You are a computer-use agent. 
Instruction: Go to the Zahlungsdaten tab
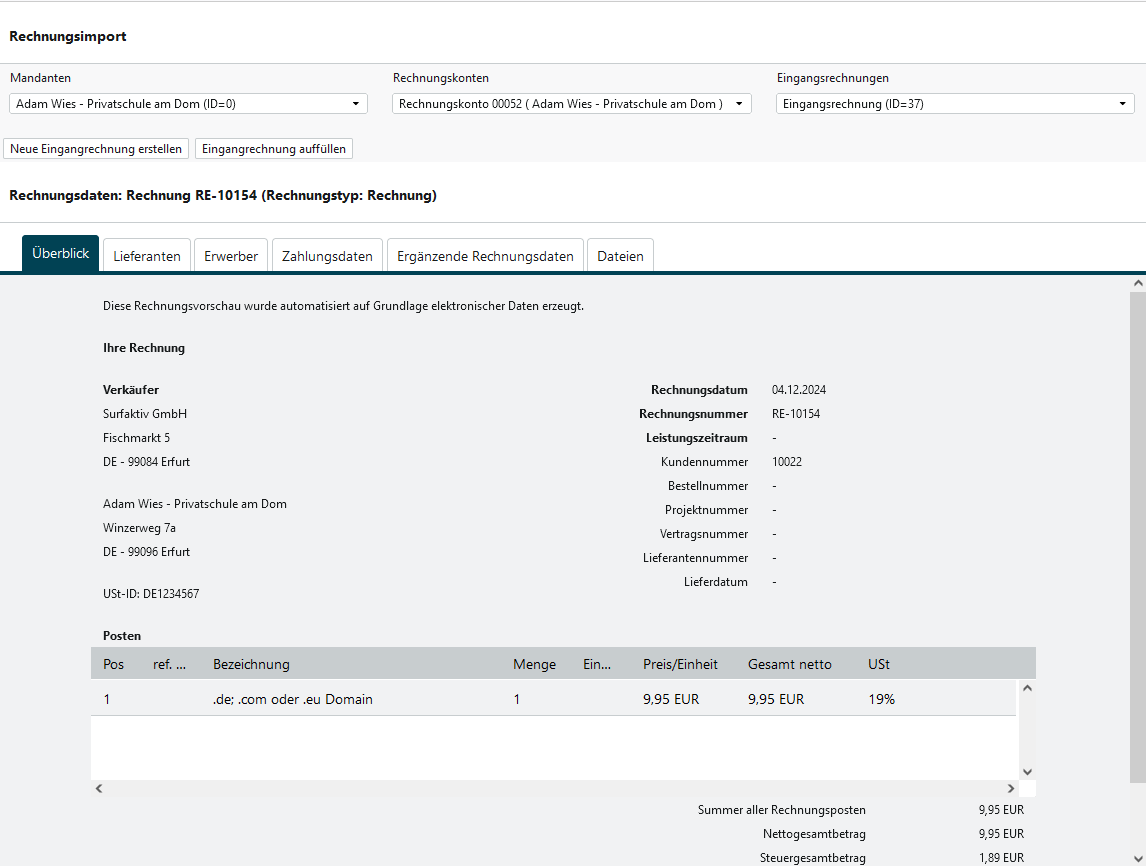328,256
